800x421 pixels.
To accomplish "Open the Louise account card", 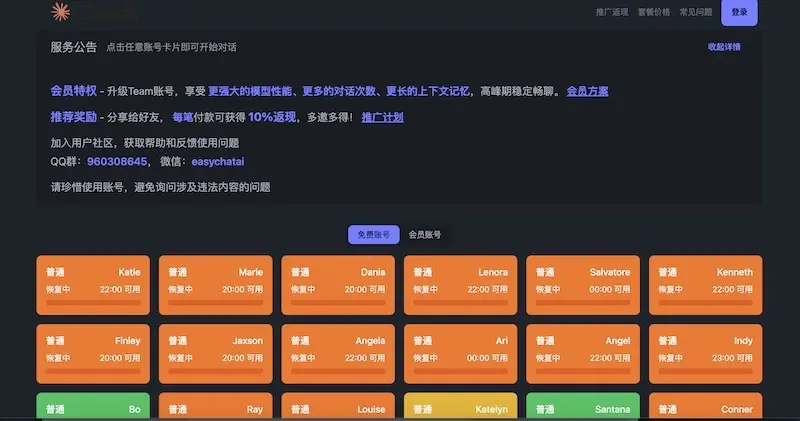I will click(338, 407).
